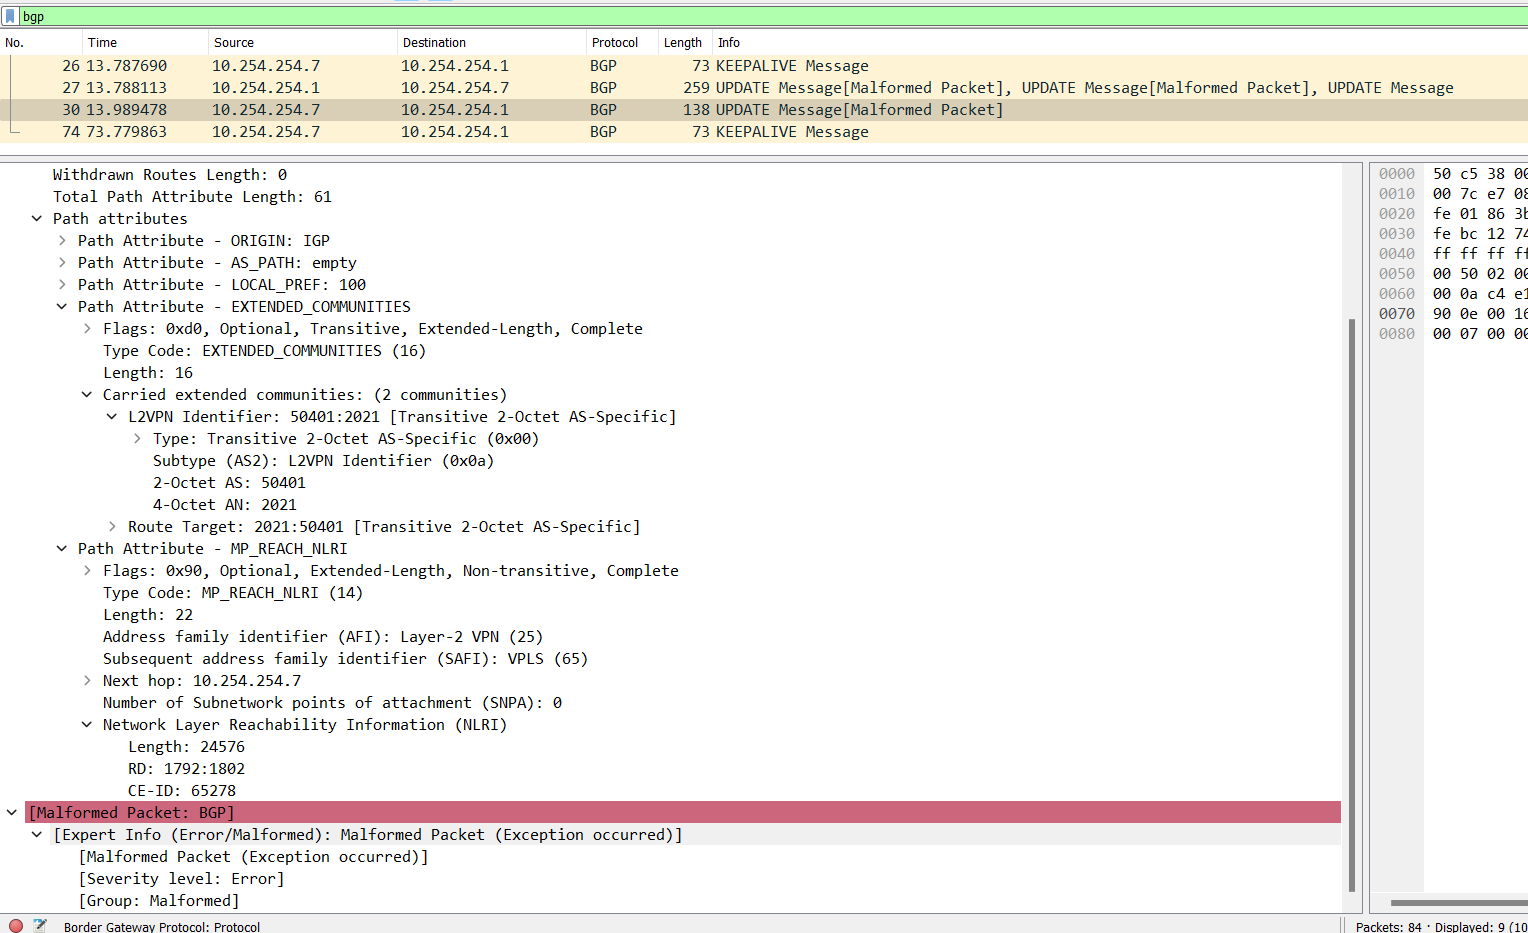The image size is (1528, 933).
Task: Expand Flags: 0xd0 details
Action: [x=87, y=329]
